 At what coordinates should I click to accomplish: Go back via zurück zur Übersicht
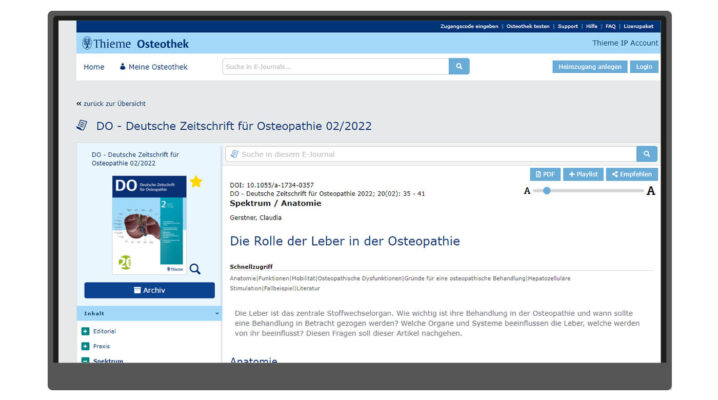click(111, 103)
